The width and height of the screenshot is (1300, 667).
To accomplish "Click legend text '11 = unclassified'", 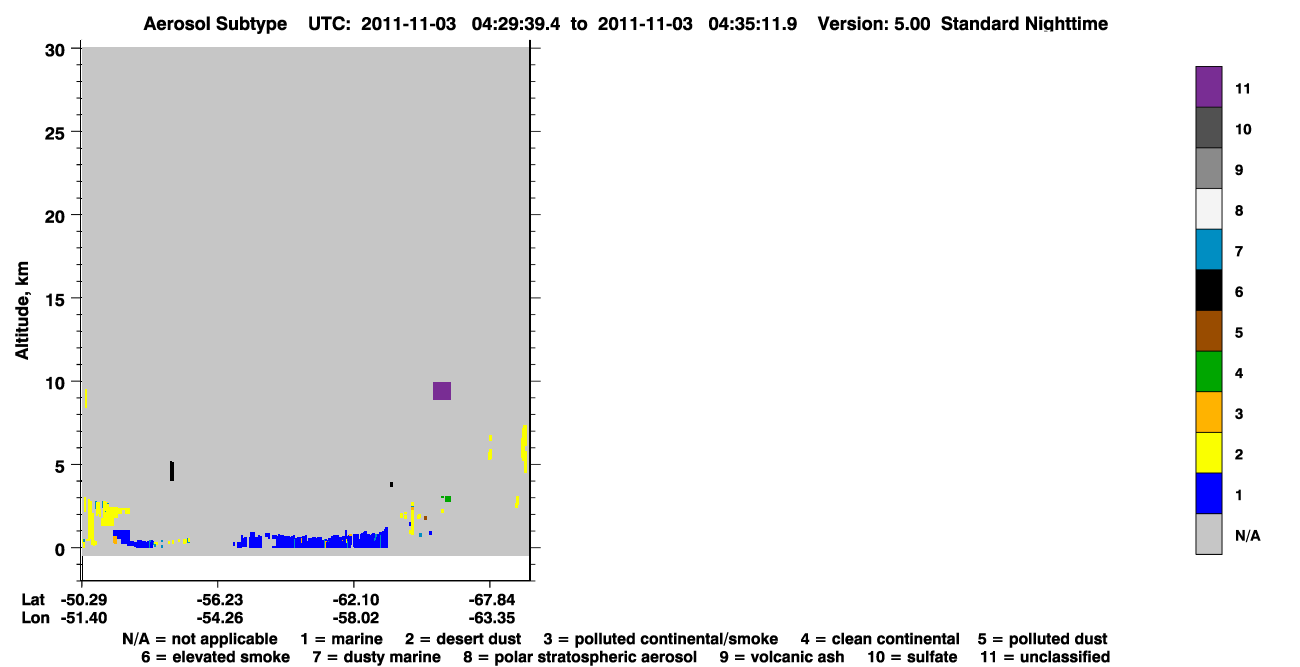I will (1044, 657).
